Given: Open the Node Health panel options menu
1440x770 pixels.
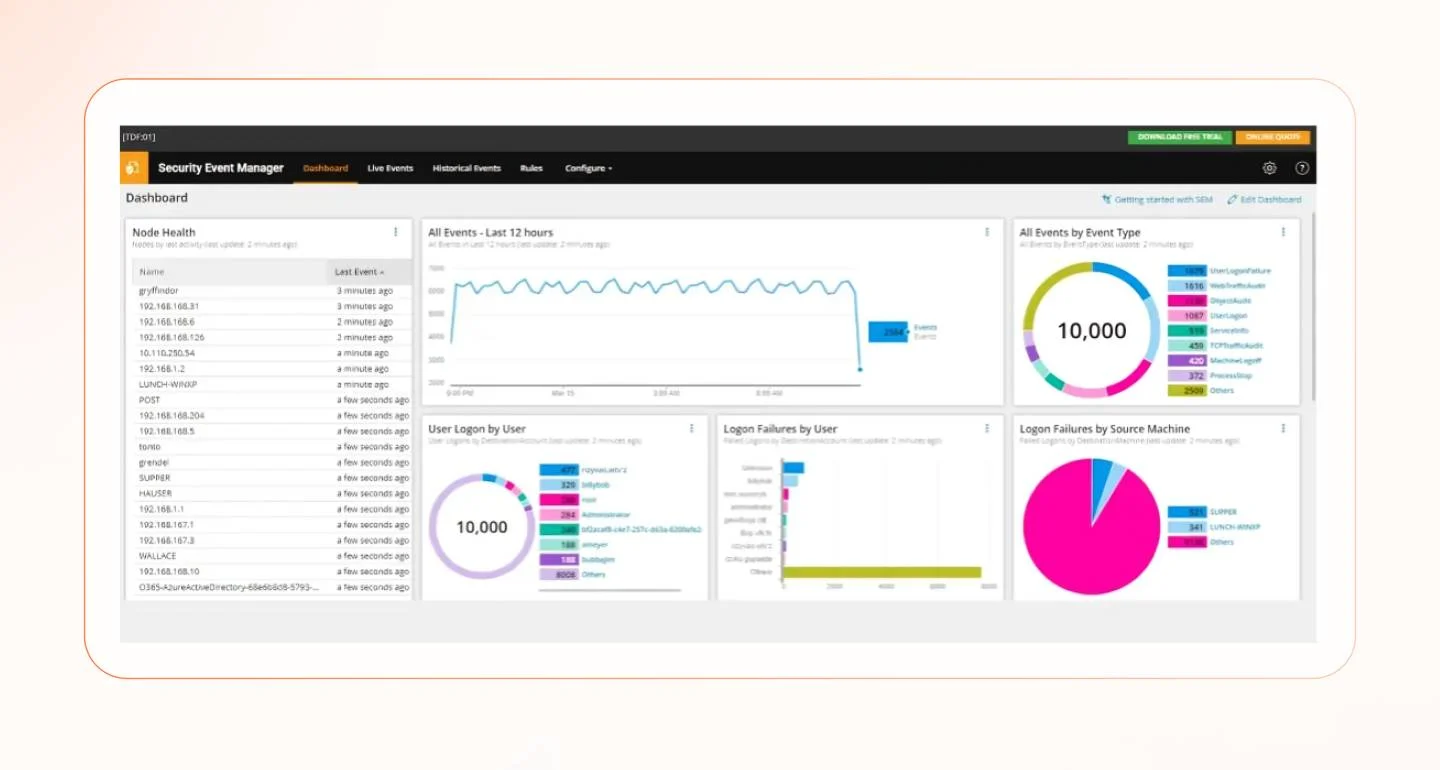Looking at the screenshot, I should (x=396, y=231).
